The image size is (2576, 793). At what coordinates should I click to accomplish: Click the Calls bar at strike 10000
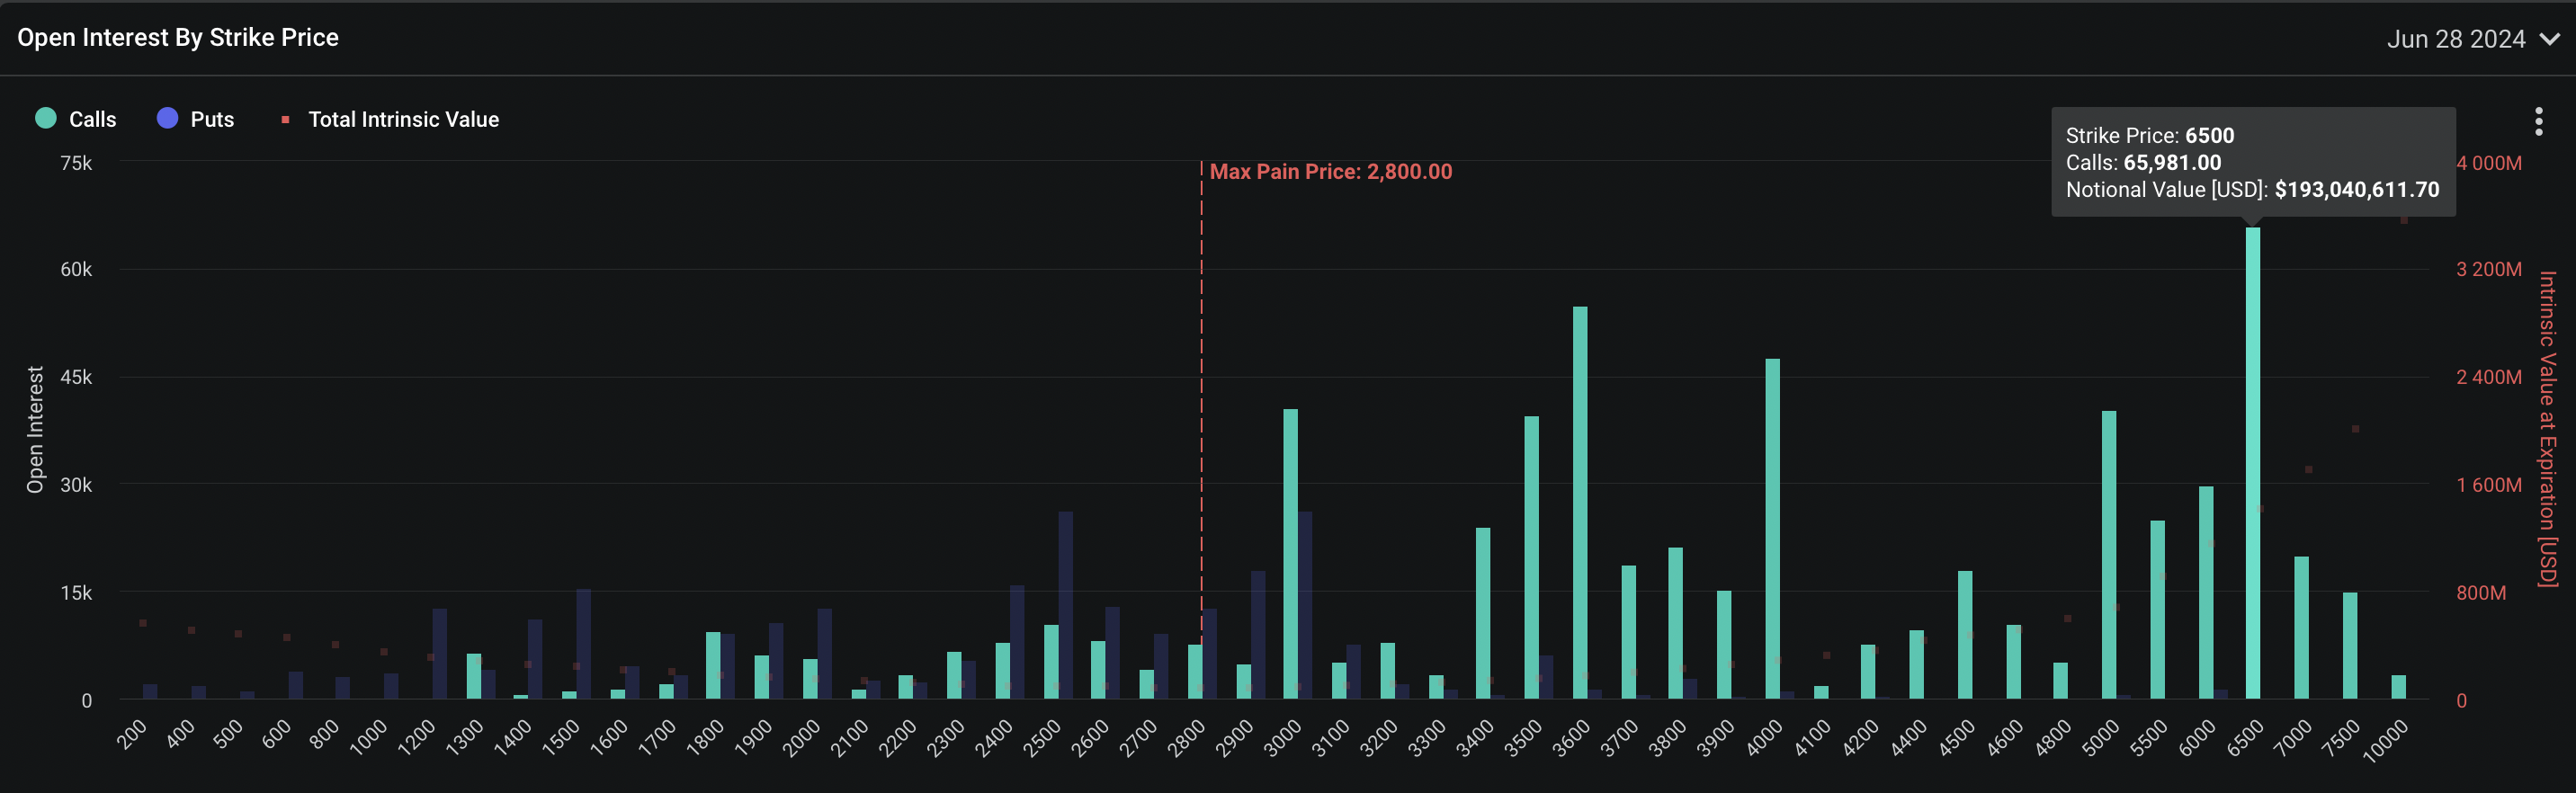(x=2398, y=687)
